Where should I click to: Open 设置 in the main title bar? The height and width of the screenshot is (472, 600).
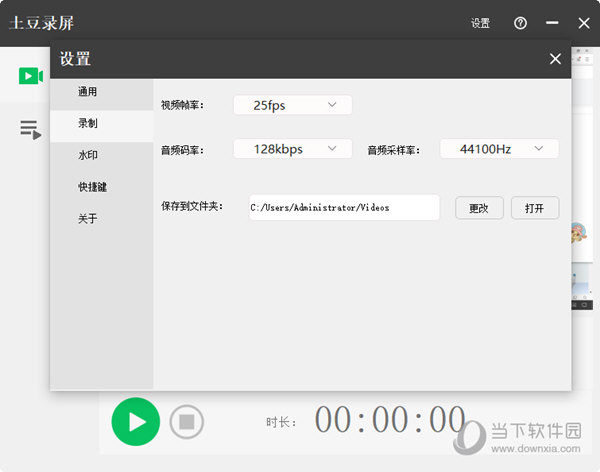480,23
